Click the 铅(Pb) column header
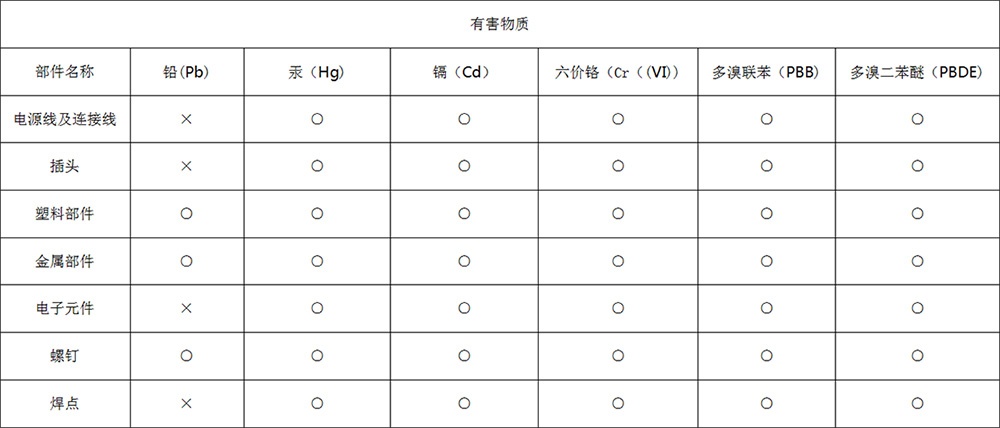Image resolution: width=1000 pixels, height=428 pixels. tap(186, 72)
